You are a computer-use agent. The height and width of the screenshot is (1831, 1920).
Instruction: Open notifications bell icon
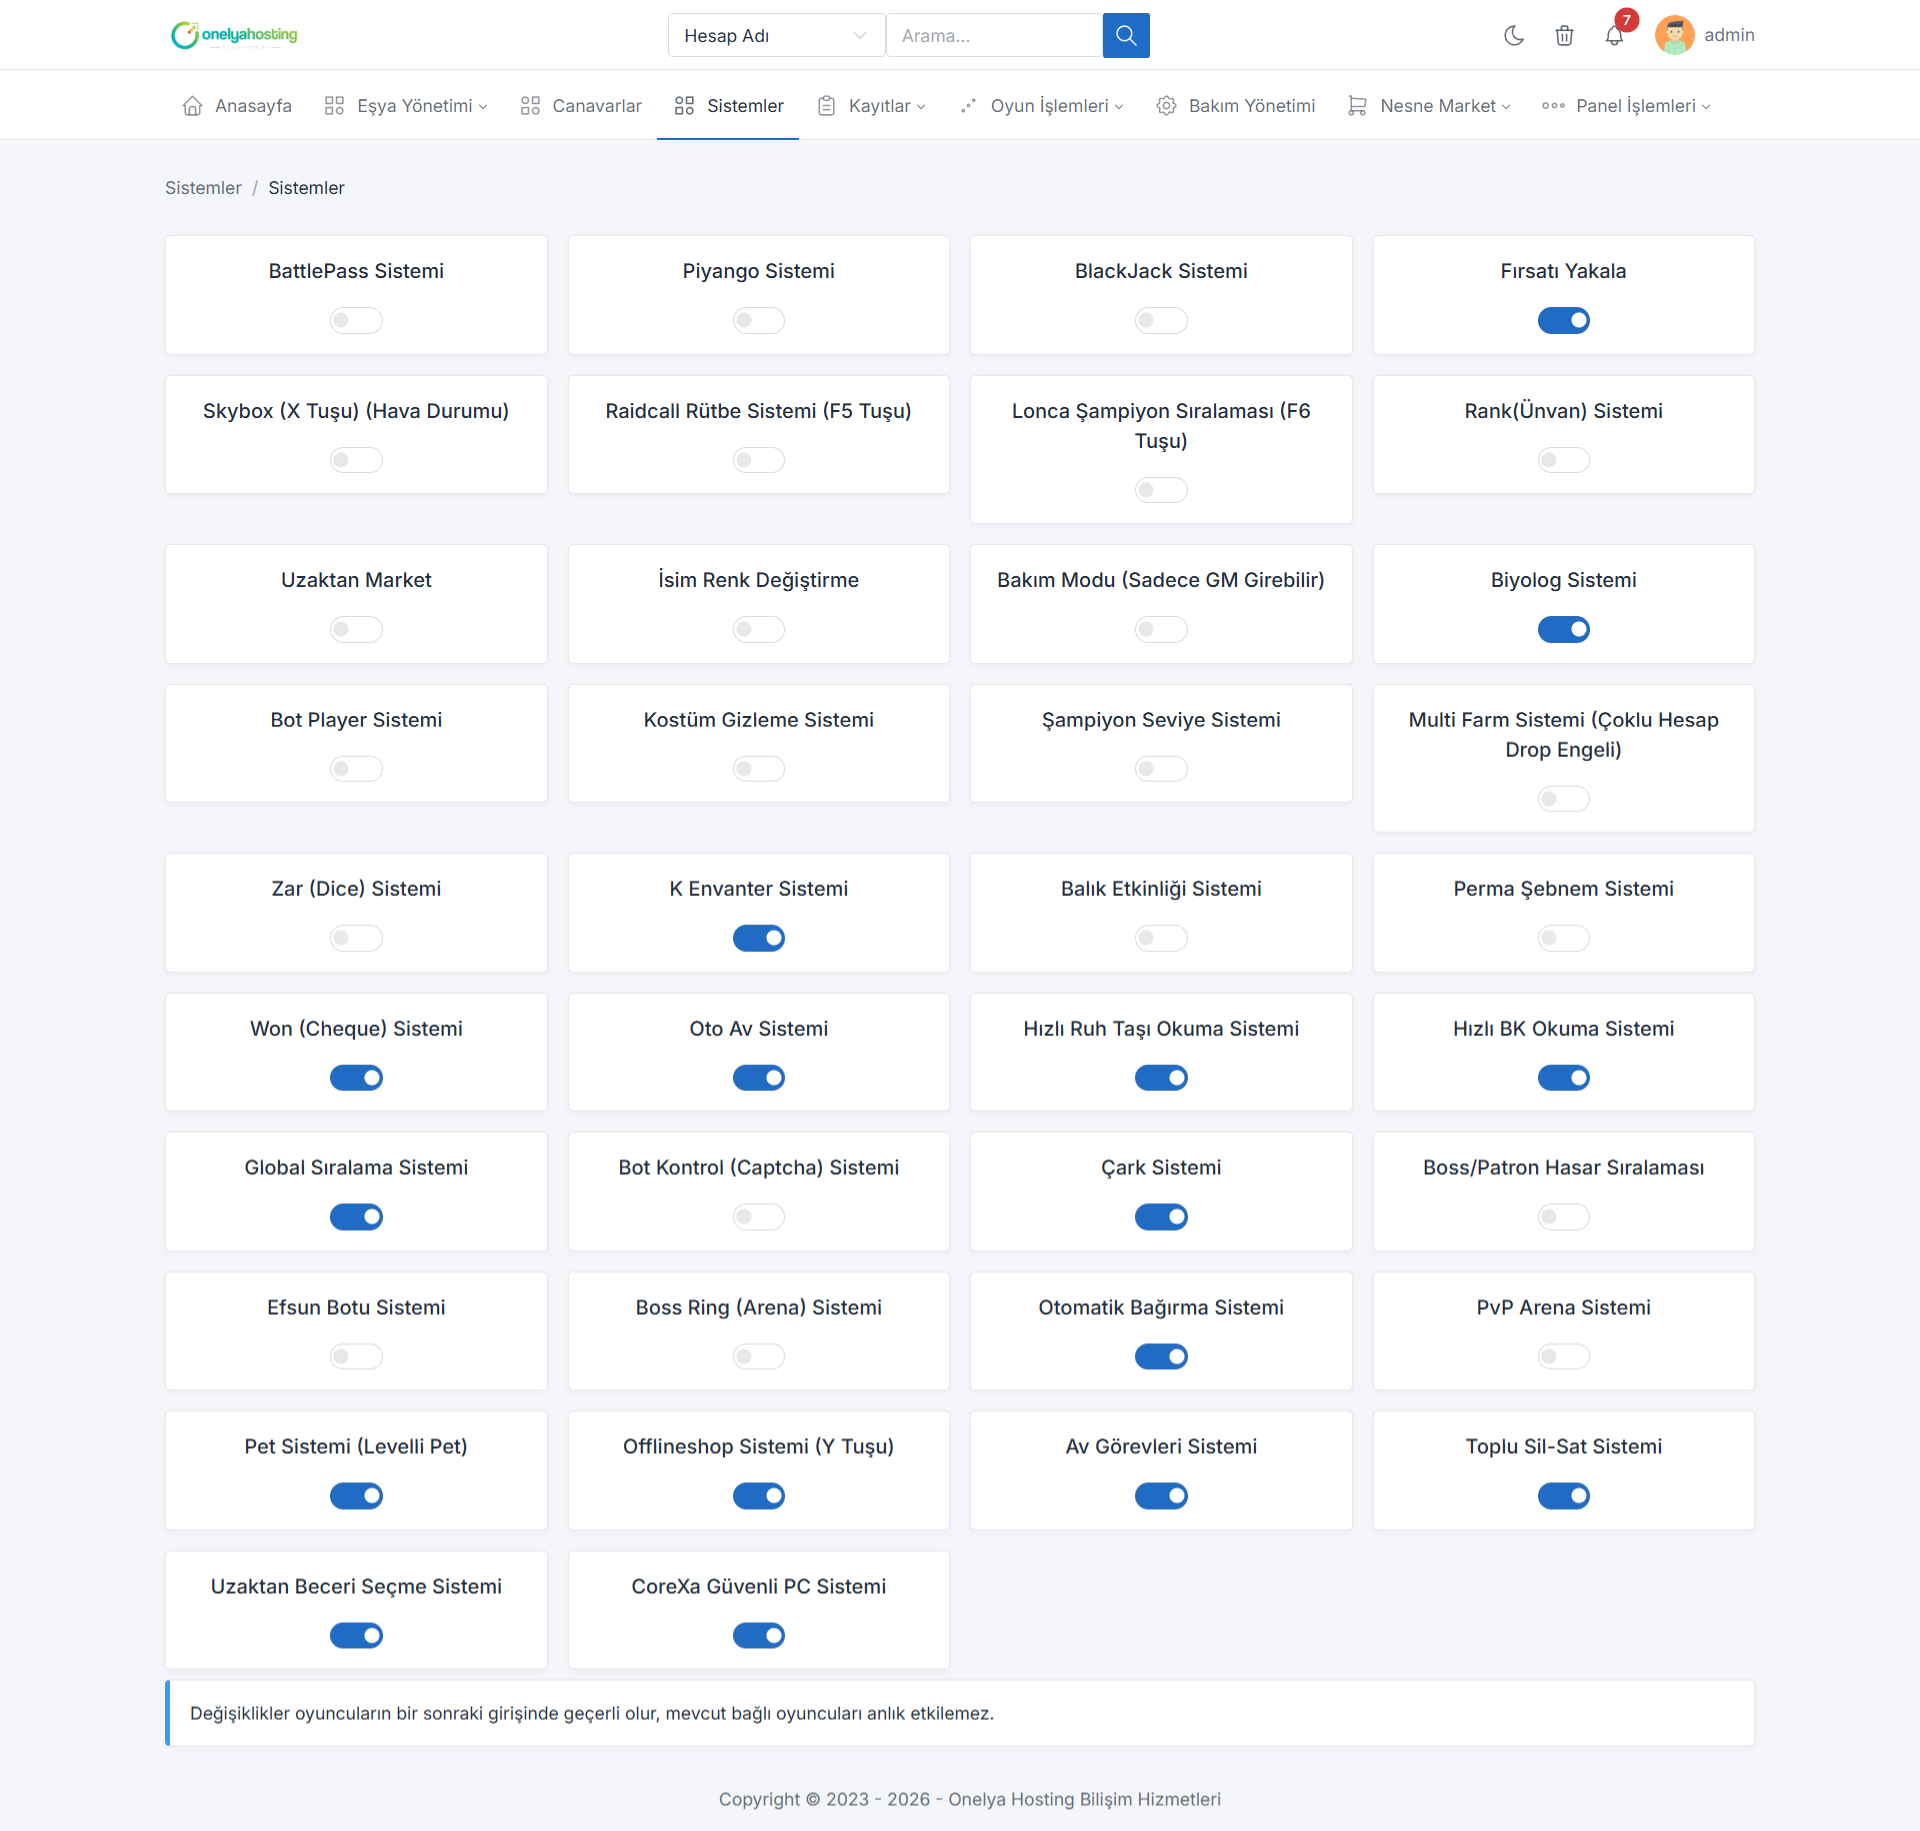coord(1614,35)
